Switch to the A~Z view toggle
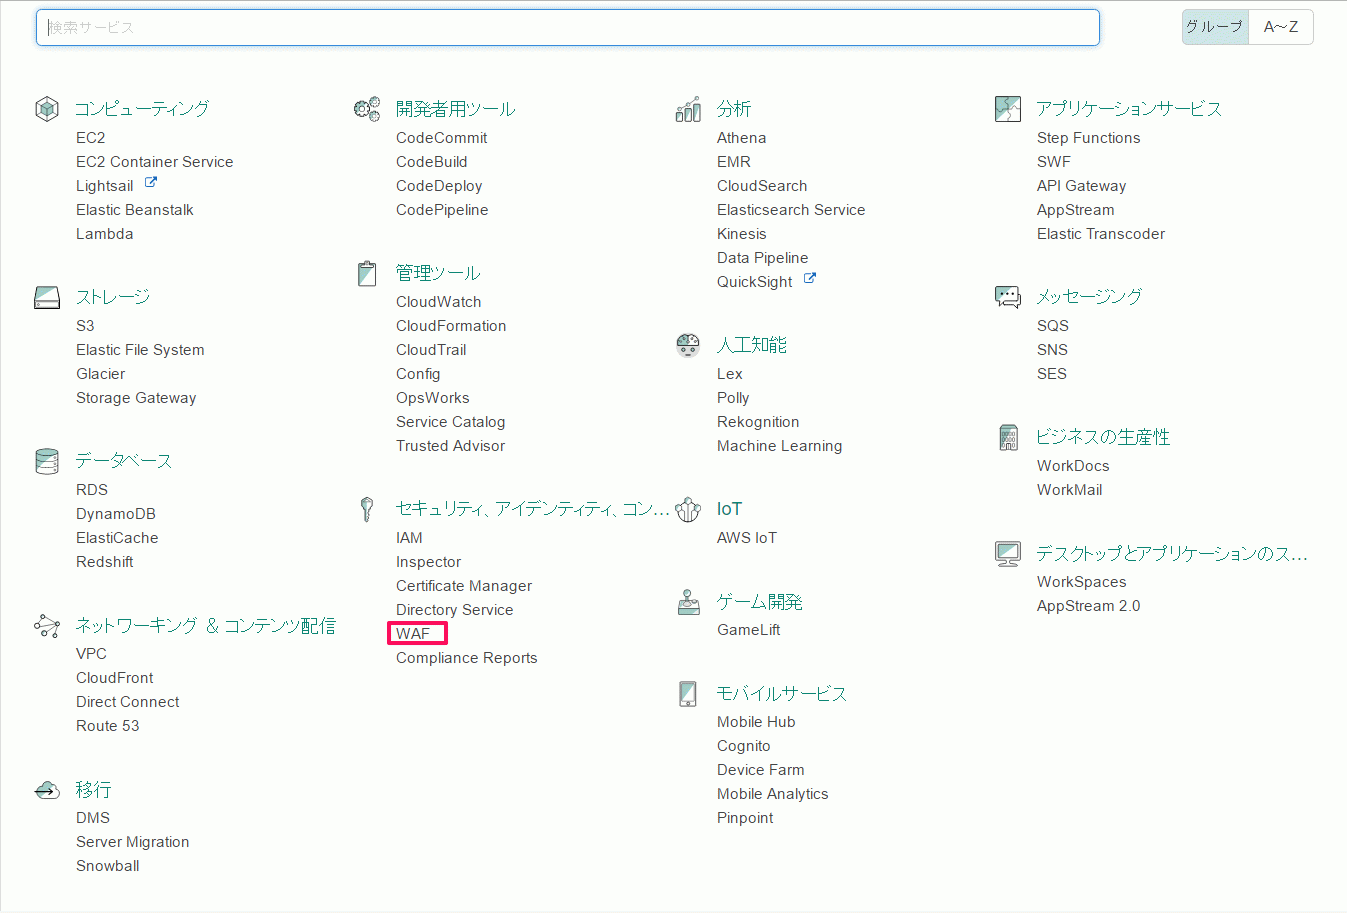The width and height of the screenshot is (1347, 913). point(1281,27)
